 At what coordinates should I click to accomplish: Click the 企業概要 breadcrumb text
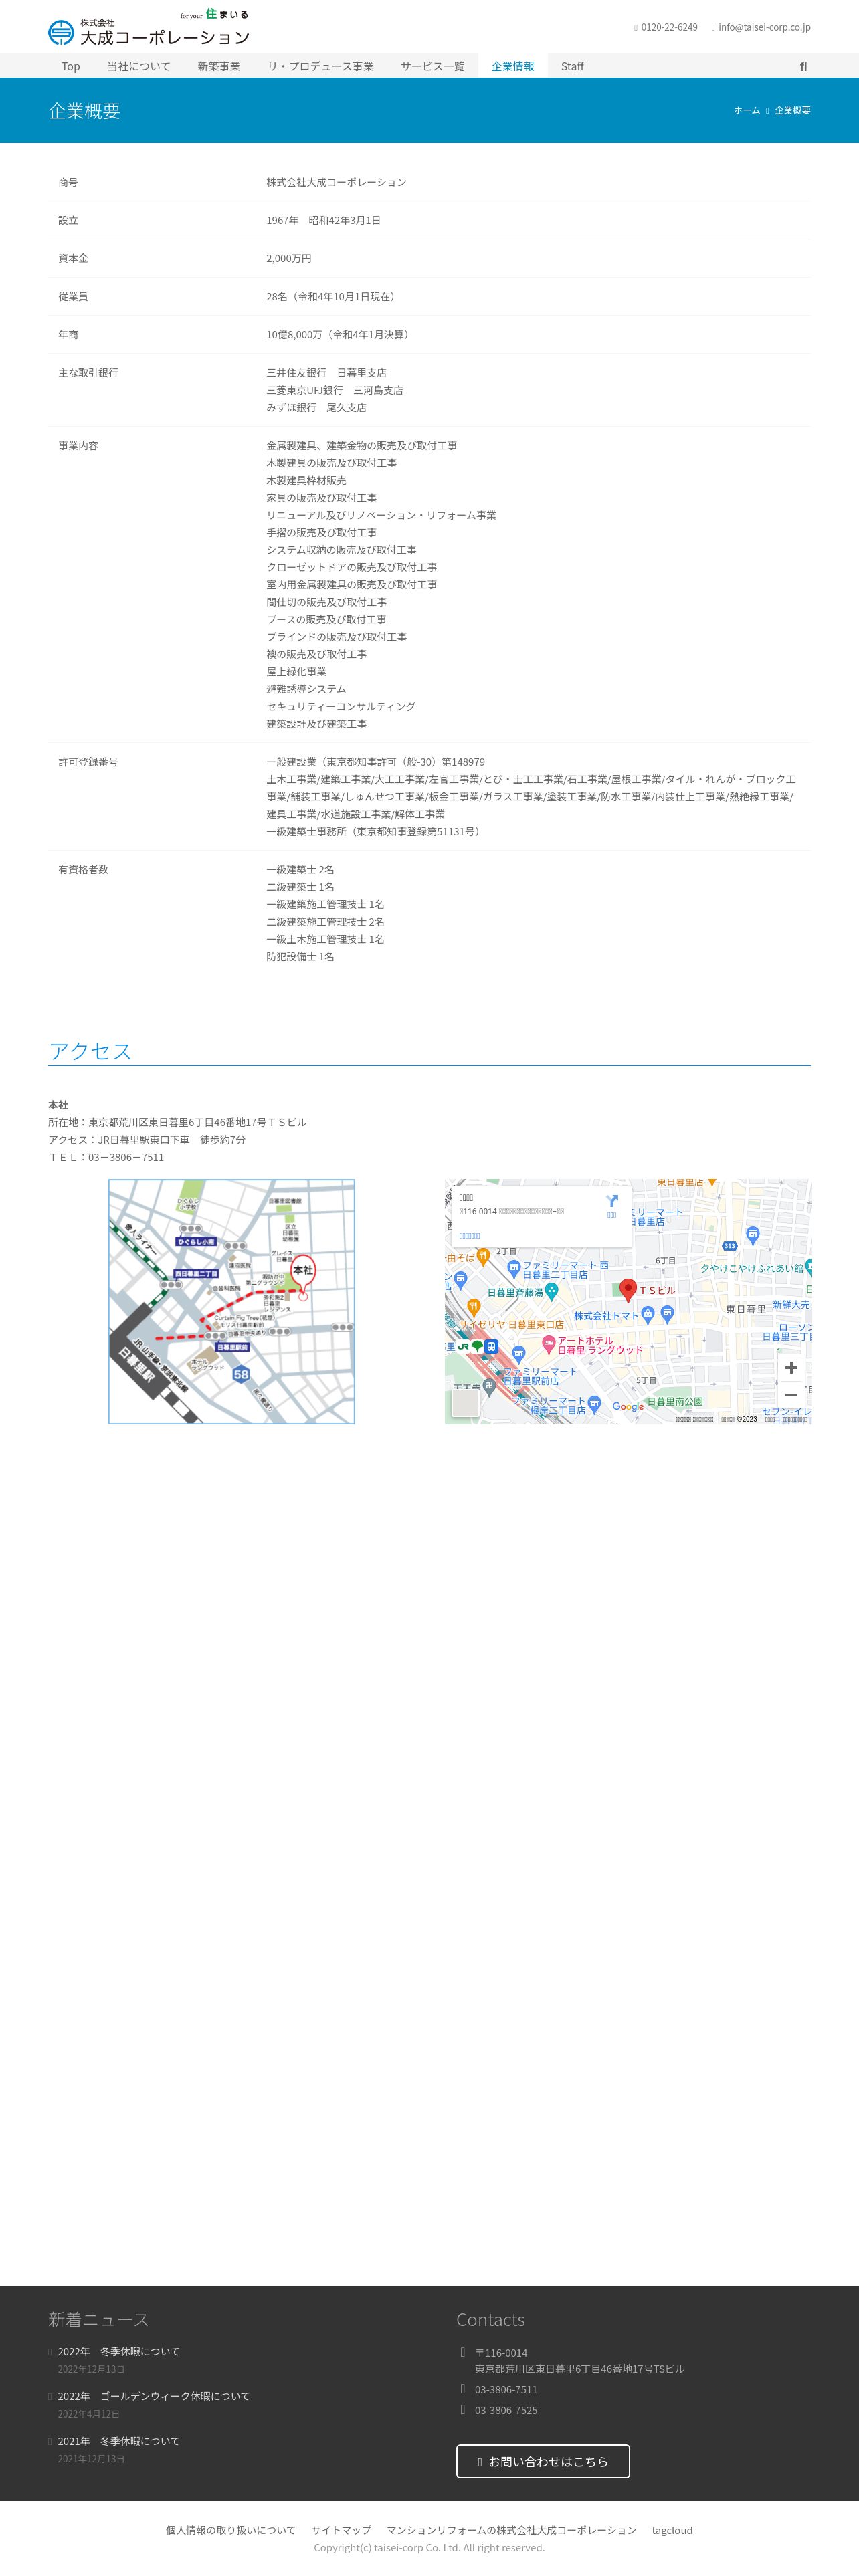793,110
